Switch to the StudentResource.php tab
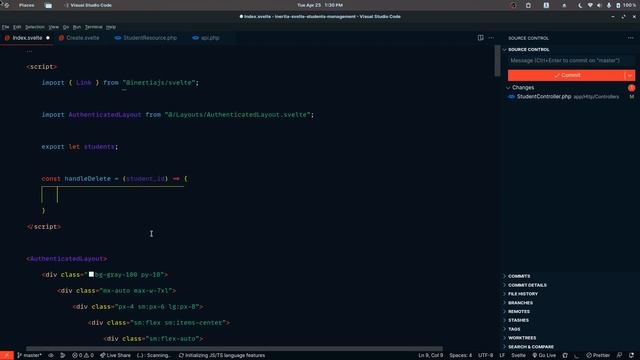Screen dimensions: 640x360 click(149, 38)
